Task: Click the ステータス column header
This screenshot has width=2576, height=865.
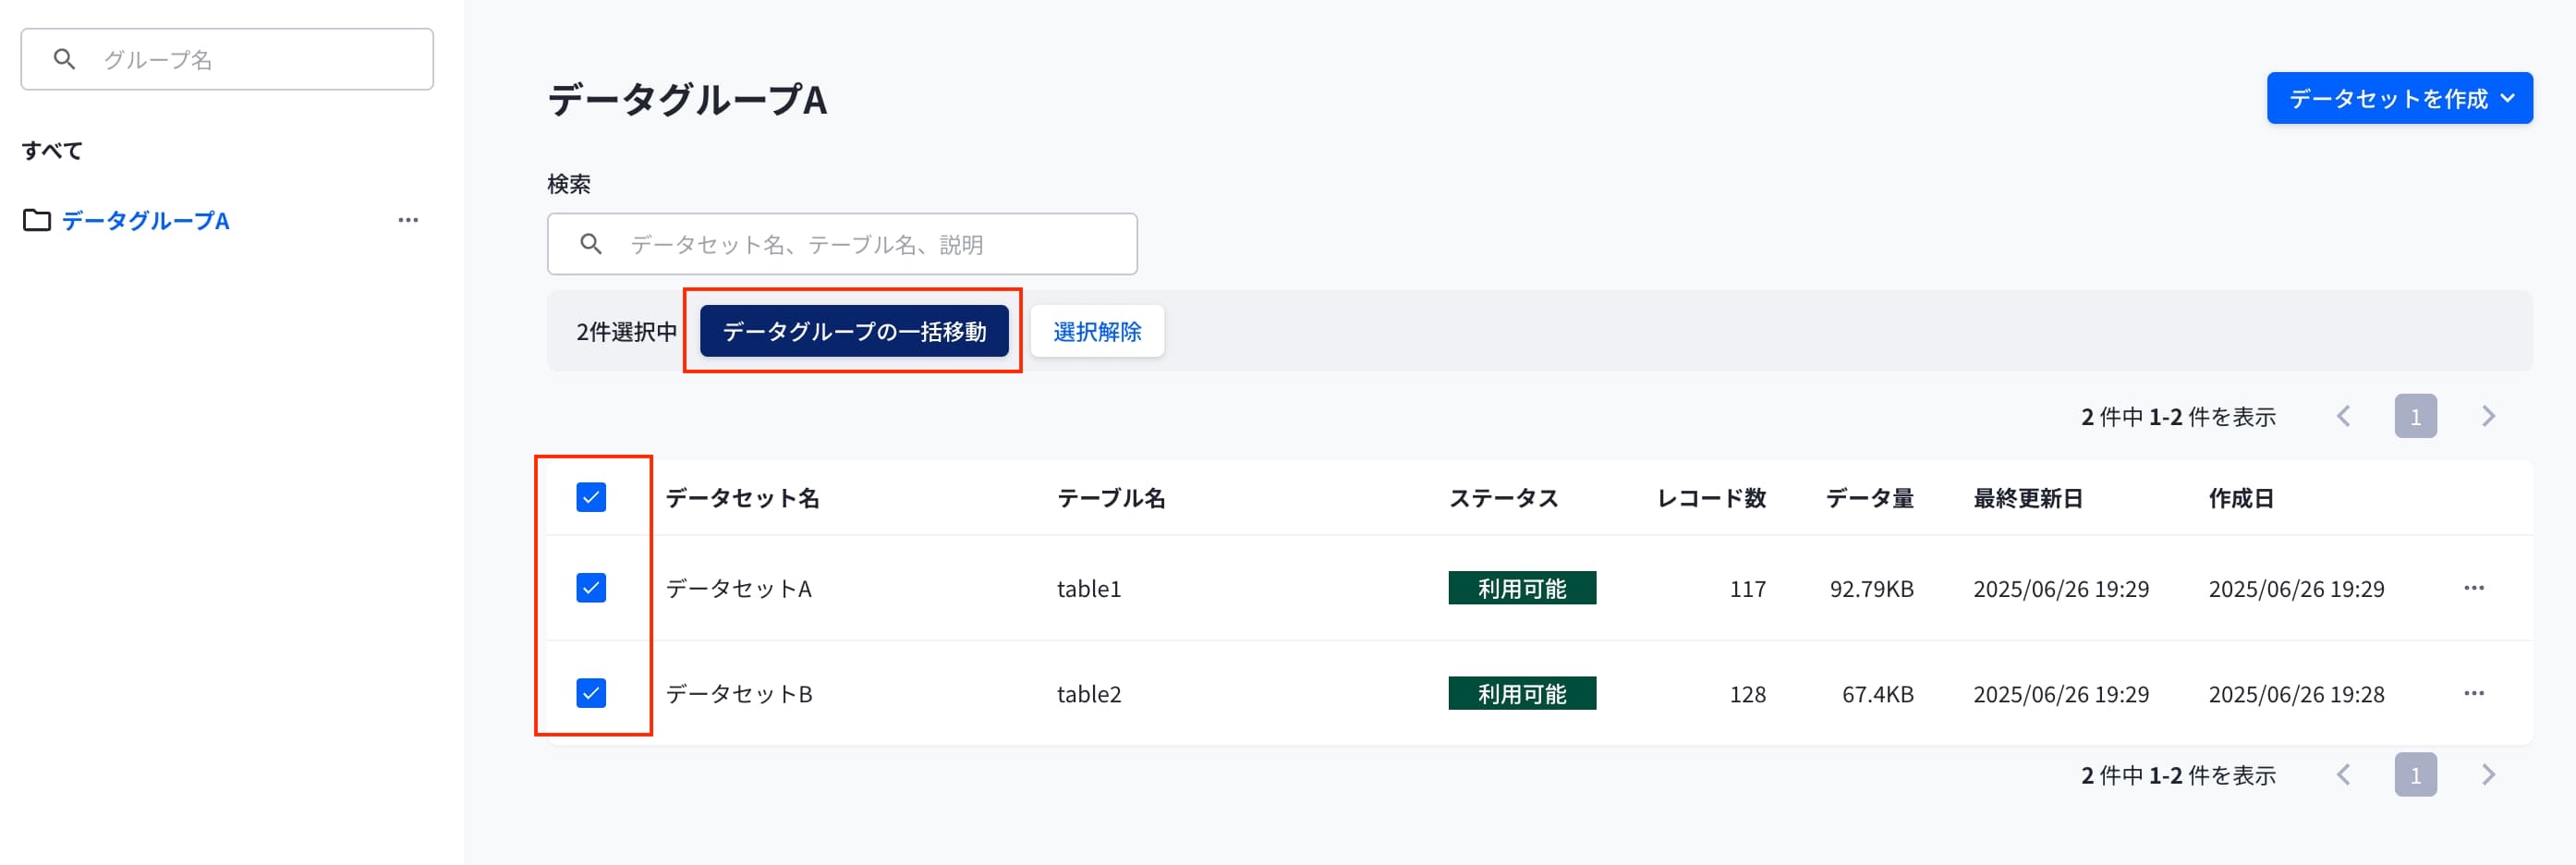Action: pyautogui.click(x=1504, y=498)
